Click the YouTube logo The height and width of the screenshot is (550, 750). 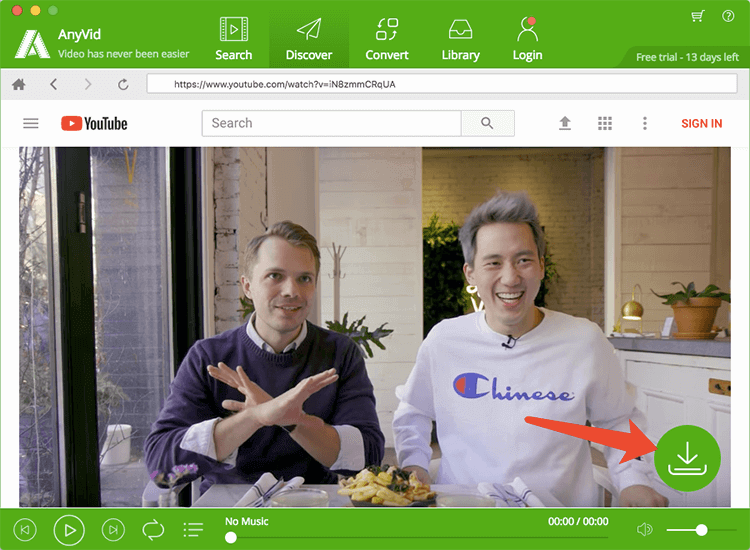point(94,123)
